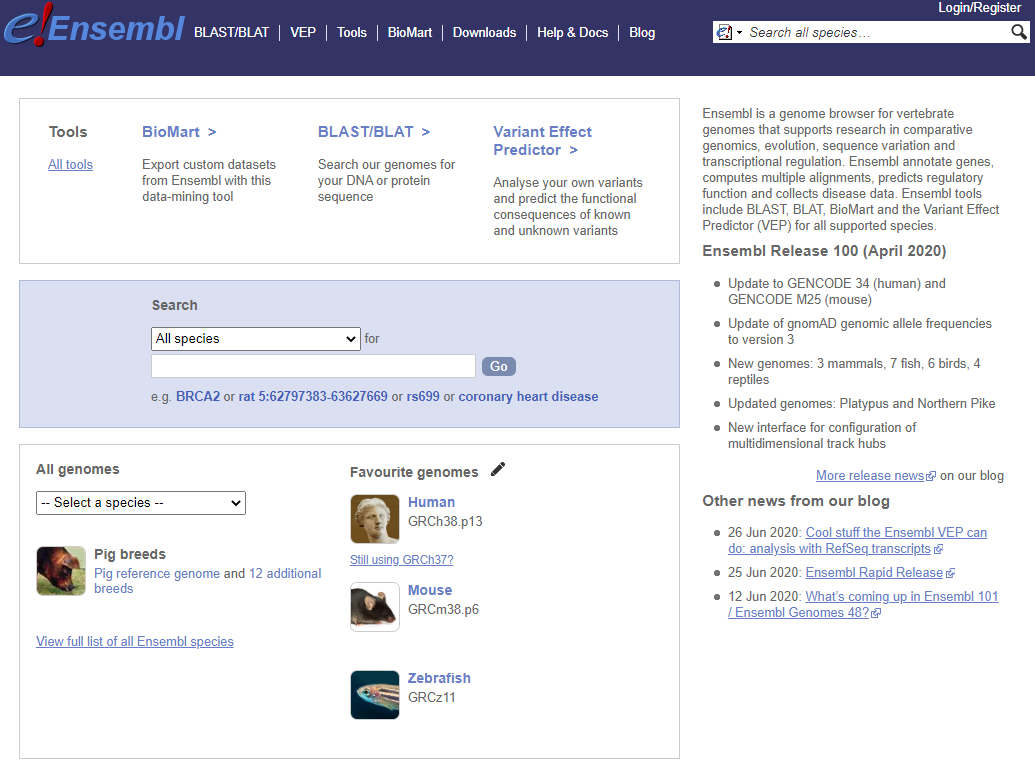This screenshot has width=1035, height=767.
Task: Open the Human genome link
Action: 431,502
